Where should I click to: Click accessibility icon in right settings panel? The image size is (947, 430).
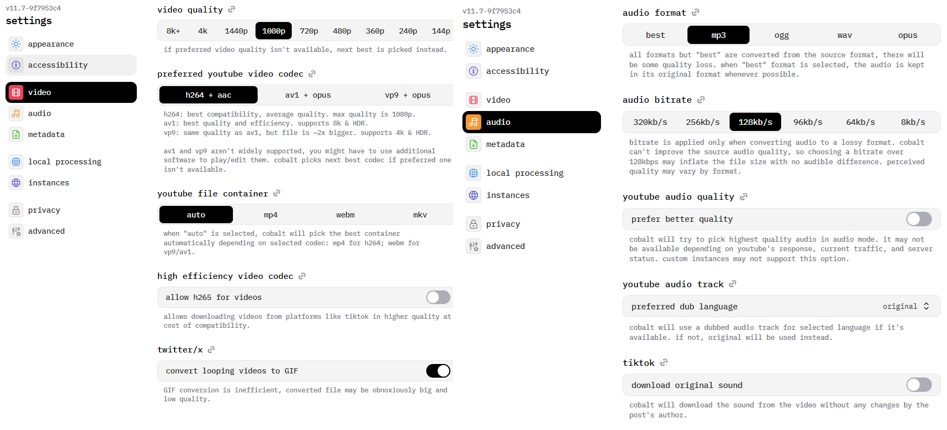pyautogui.click(x=474, y=71)
